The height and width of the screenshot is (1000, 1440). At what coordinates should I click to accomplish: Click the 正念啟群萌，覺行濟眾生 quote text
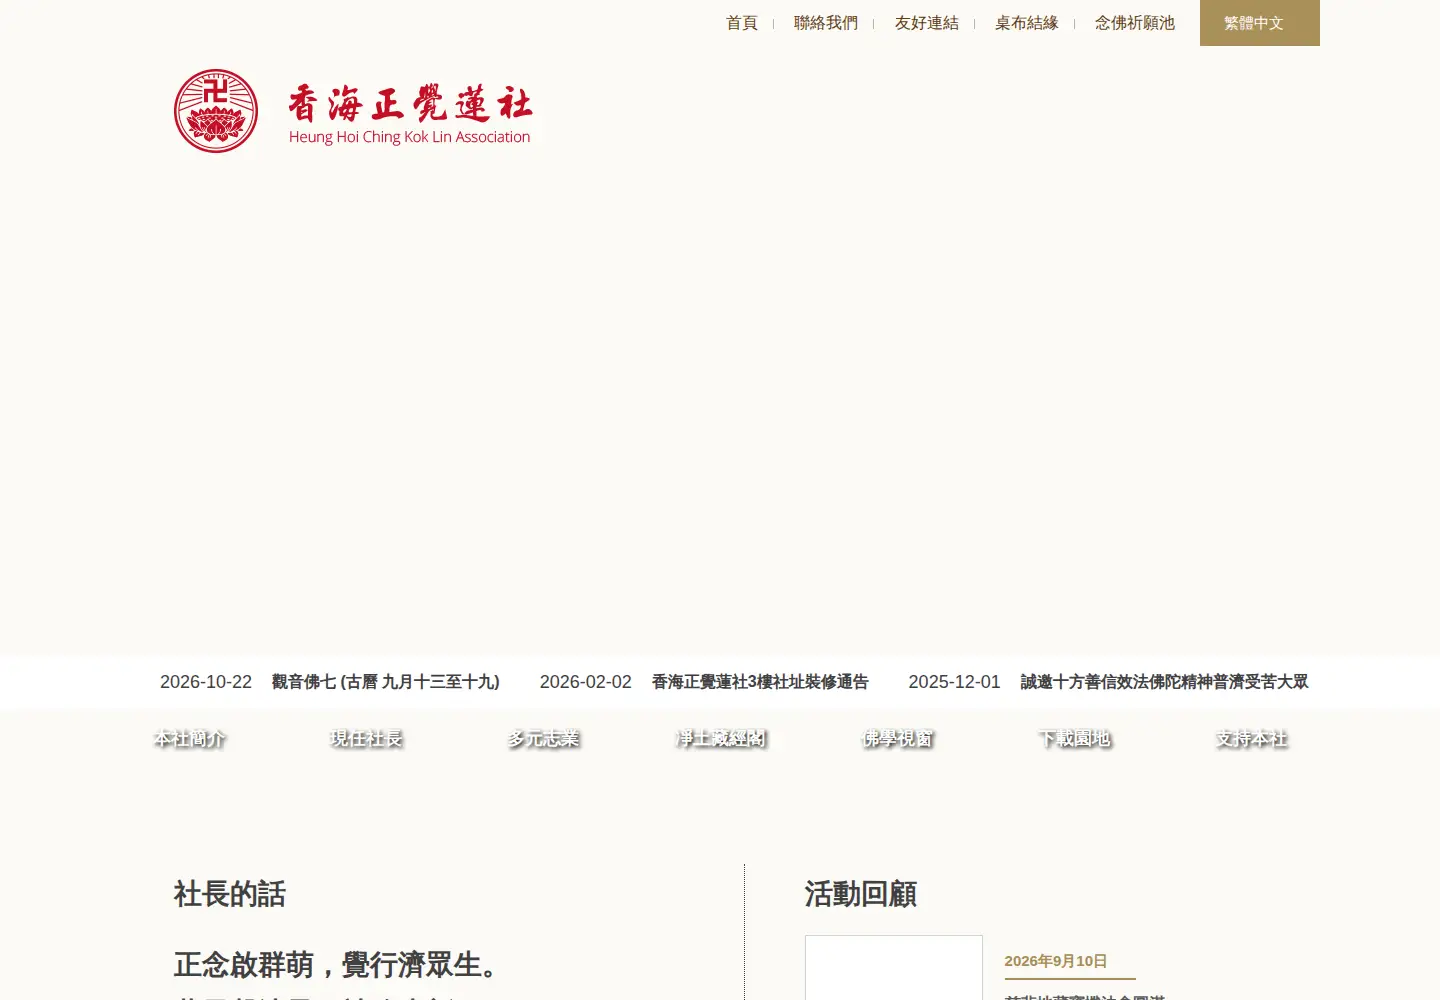338,965
